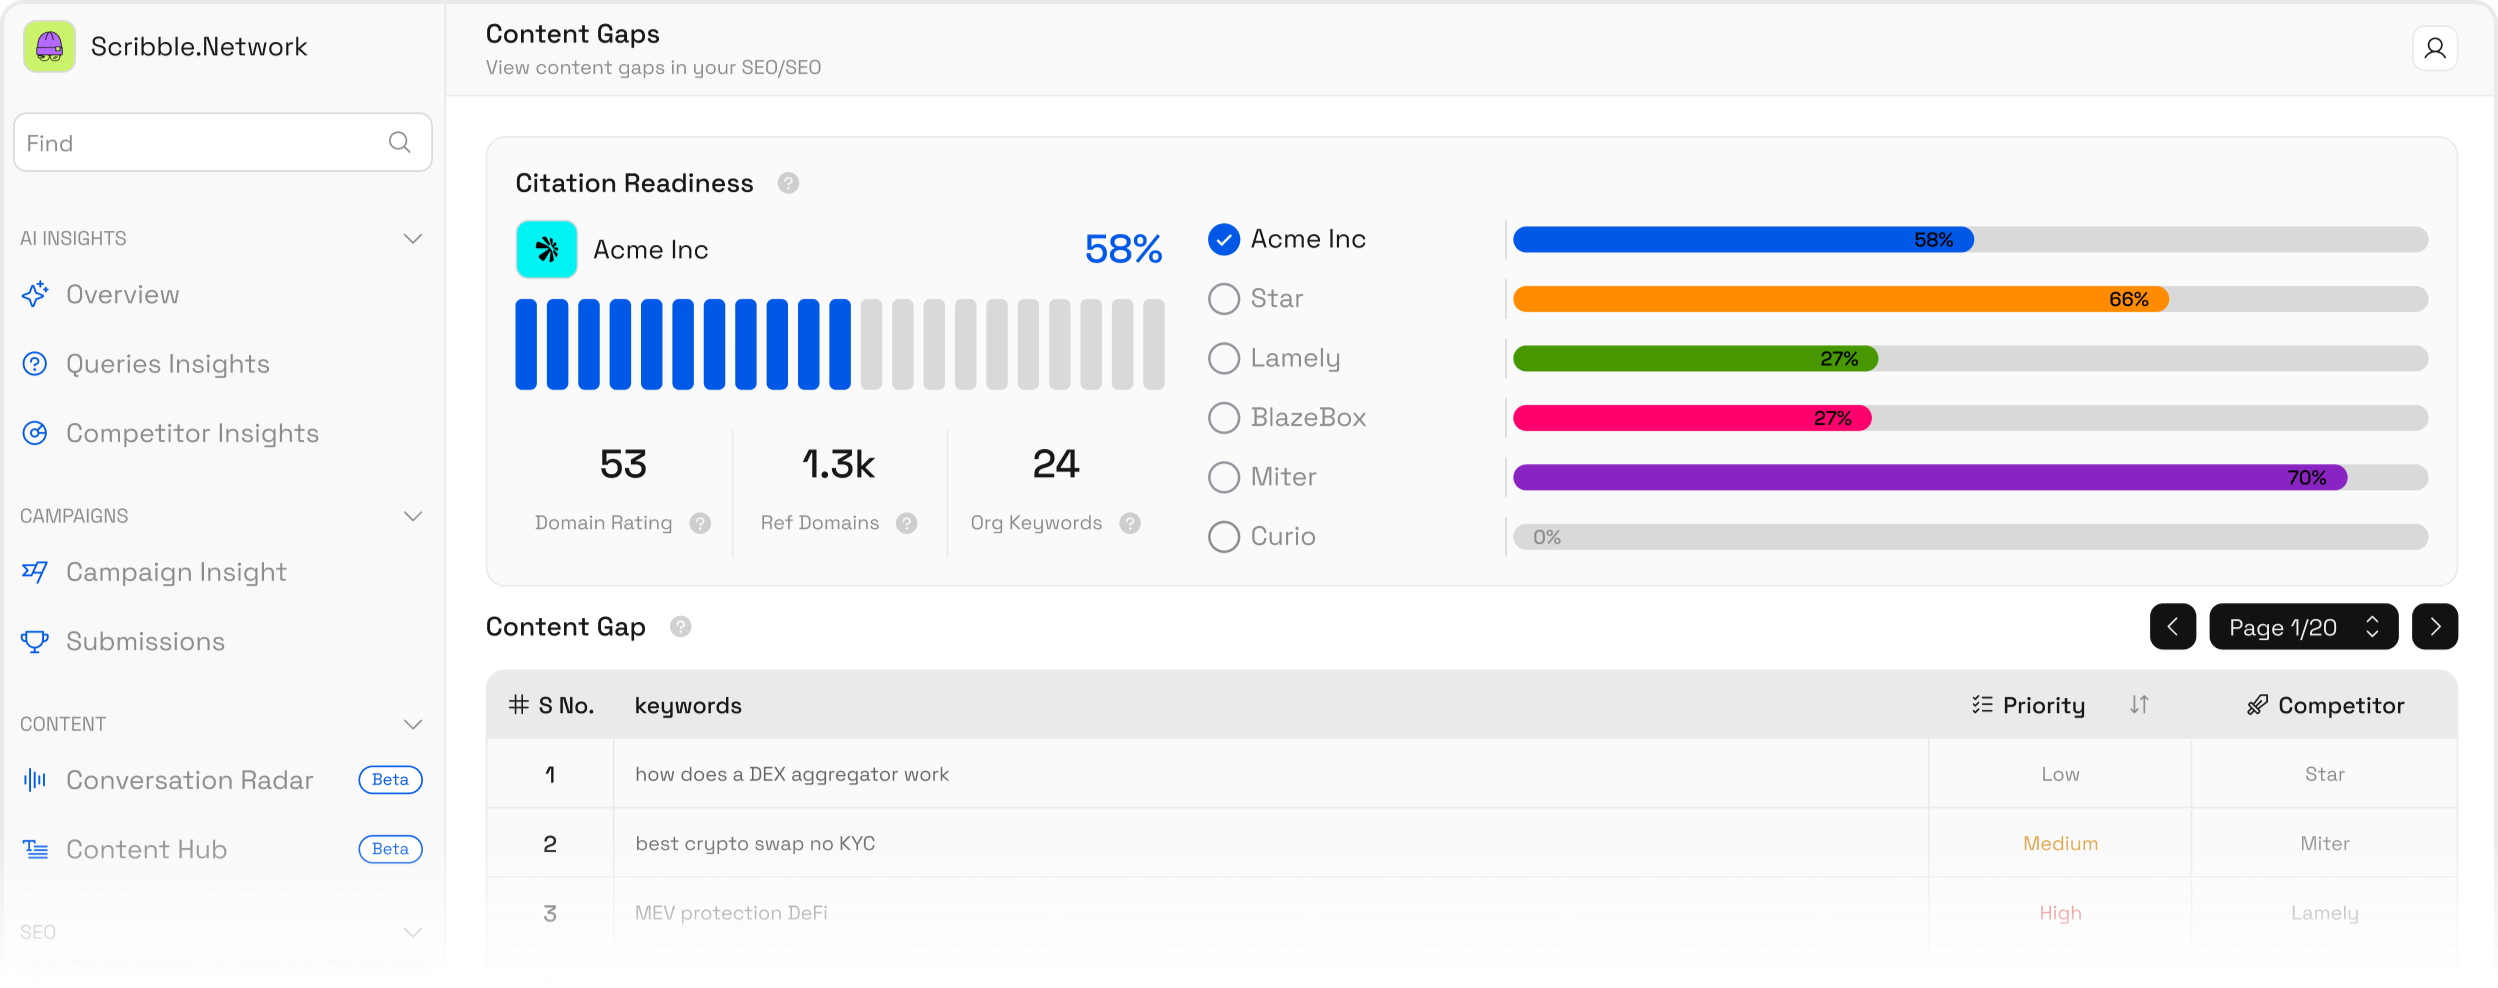Viewport: 2498px width, 988px height.
Task: Click the orange Star 66% progress bar
Action: click(1840, 299)
